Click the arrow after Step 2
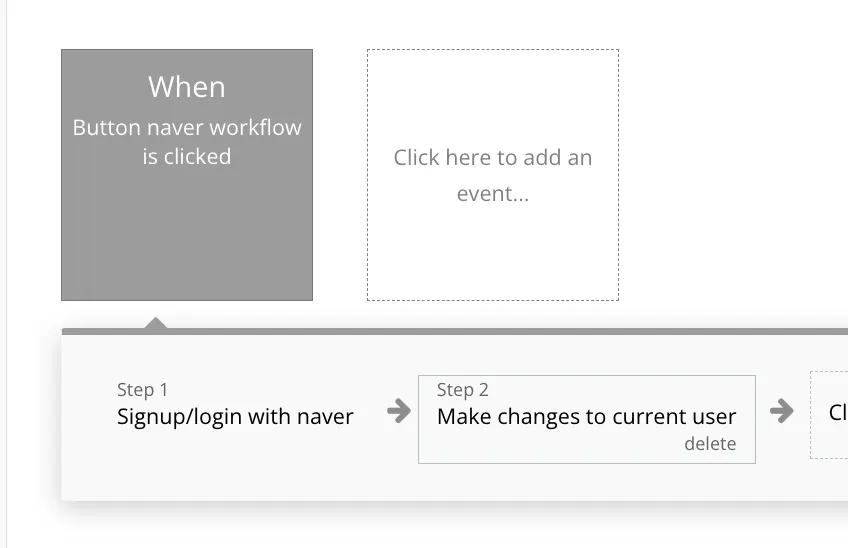 click(782, 411)
